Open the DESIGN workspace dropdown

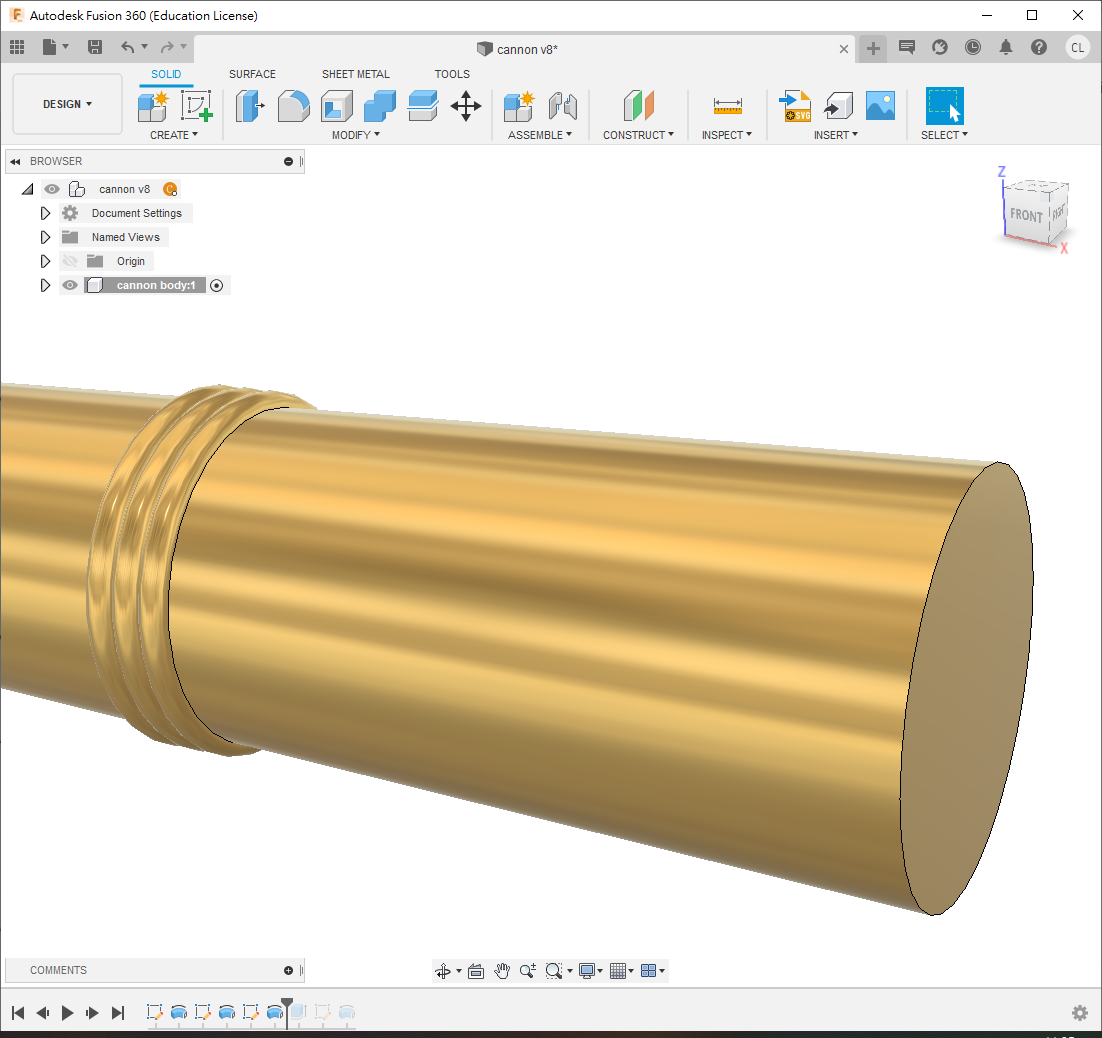coord(67,104)
